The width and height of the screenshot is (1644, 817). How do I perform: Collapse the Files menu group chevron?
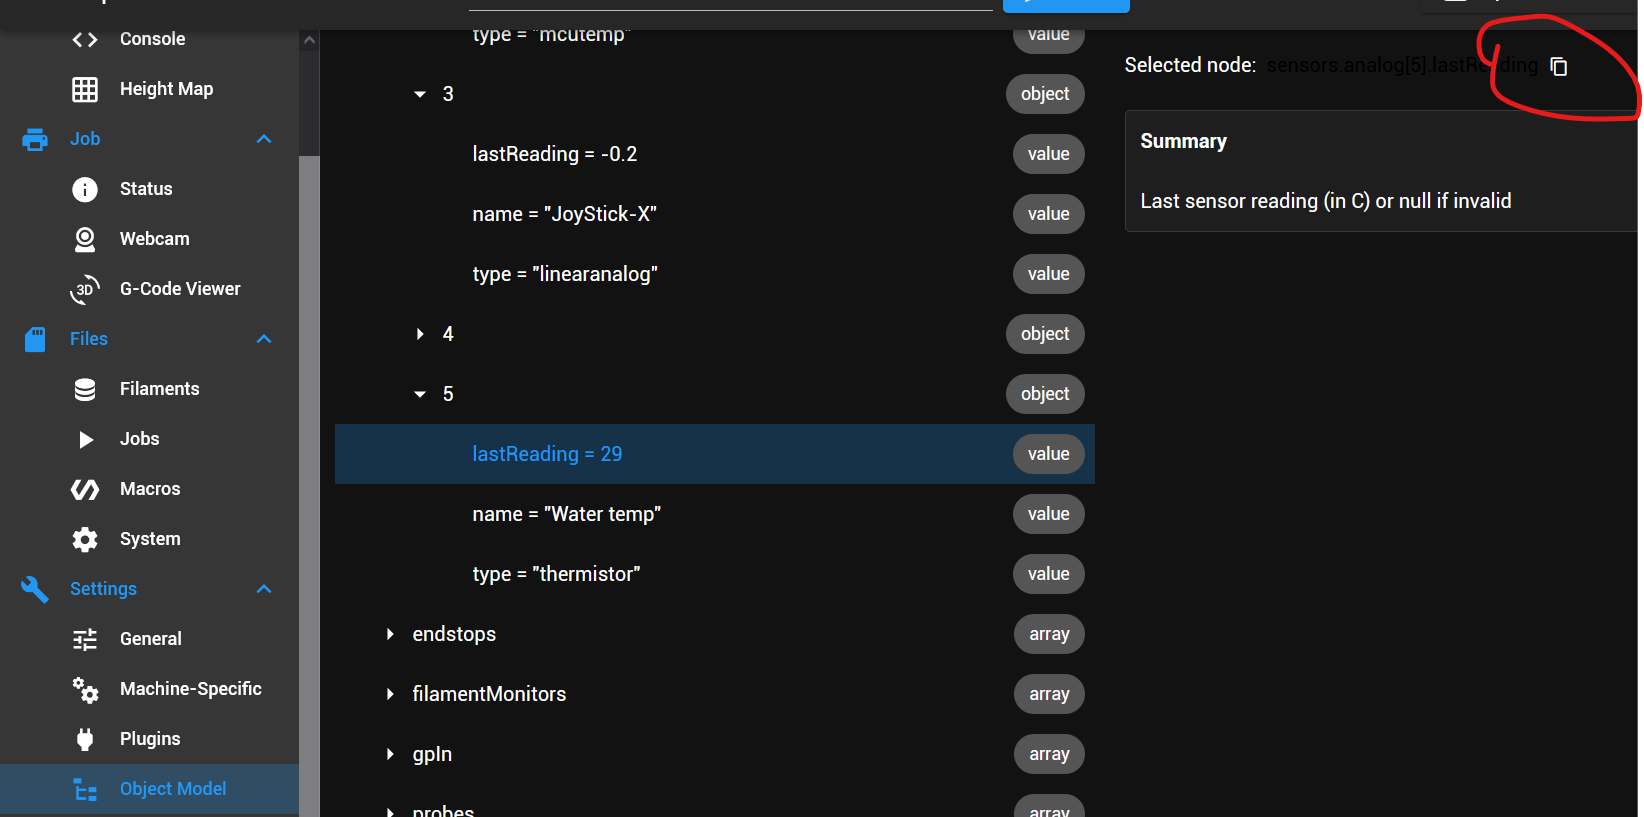tap(264, 339)
